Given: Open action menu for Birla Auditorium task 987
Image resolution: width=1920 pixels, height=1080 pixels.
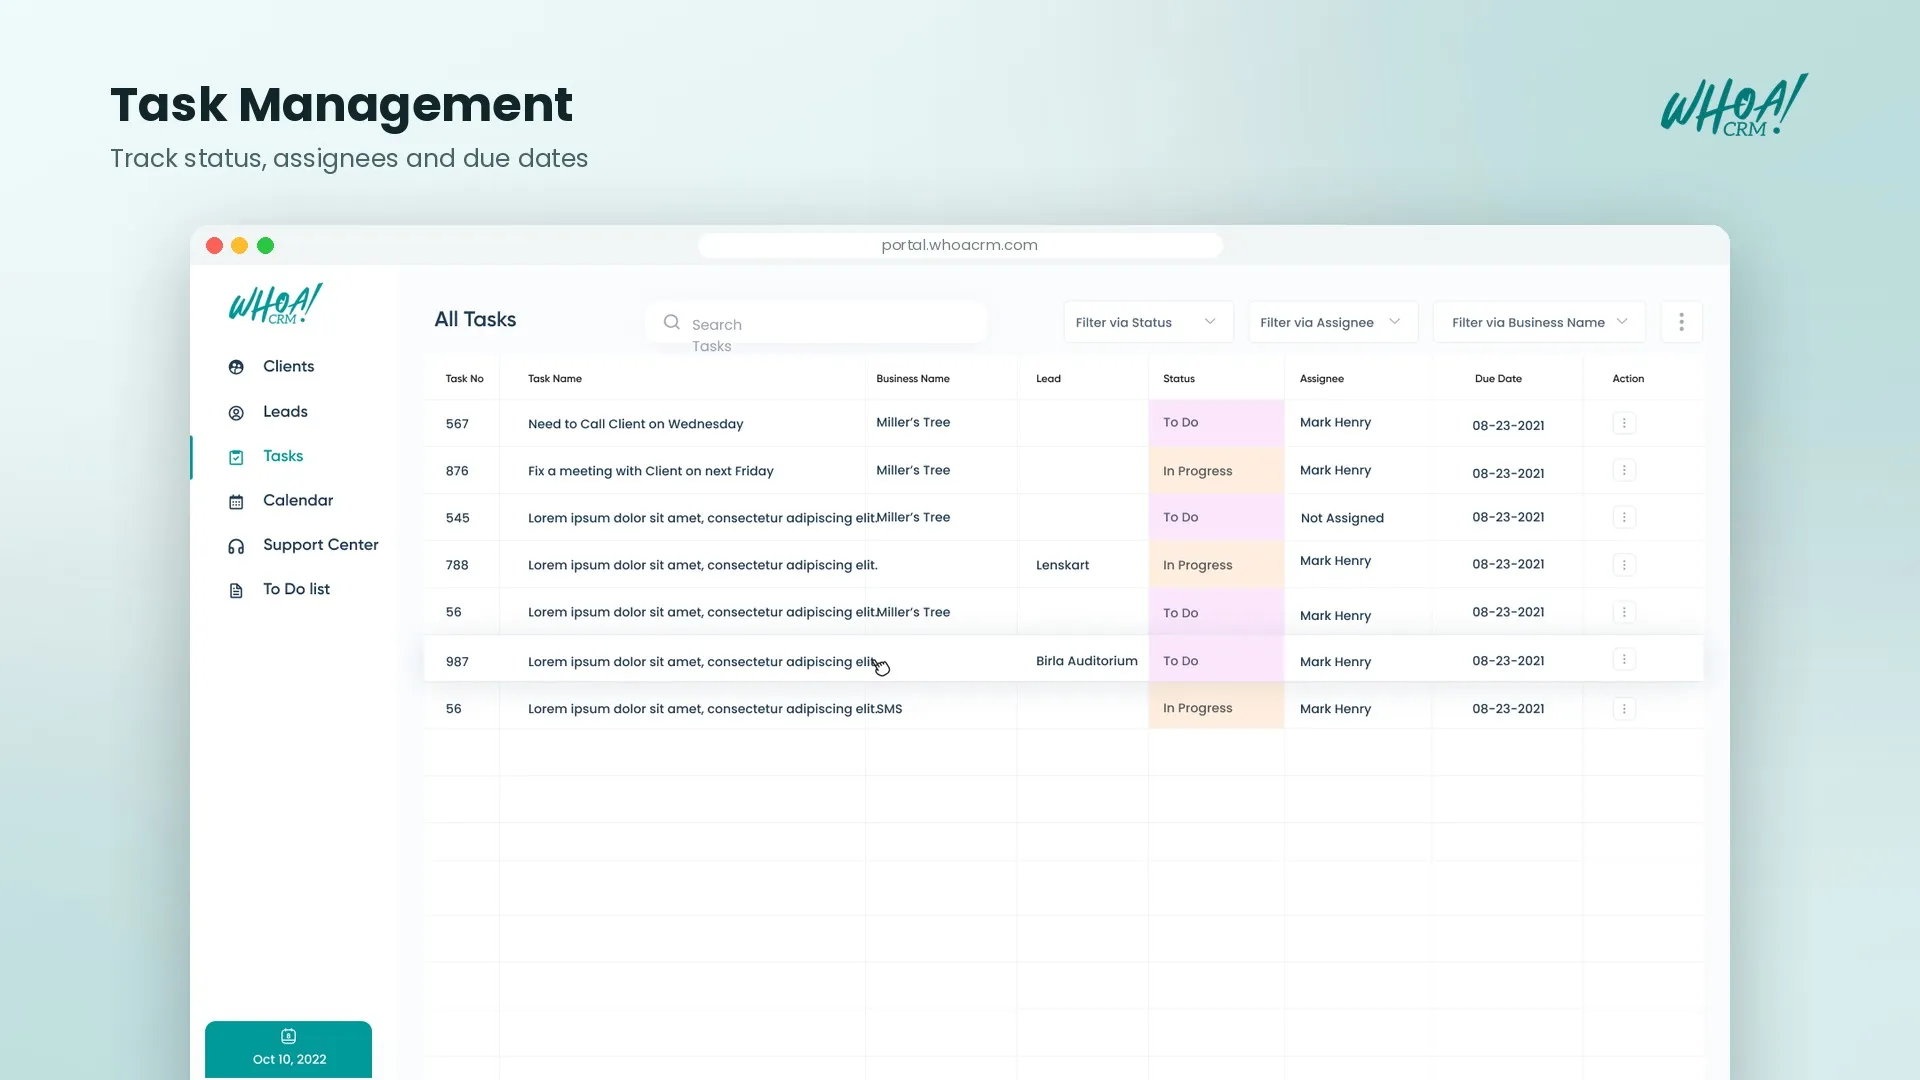Looking at the screenshot, I should tap(1624, 659).
